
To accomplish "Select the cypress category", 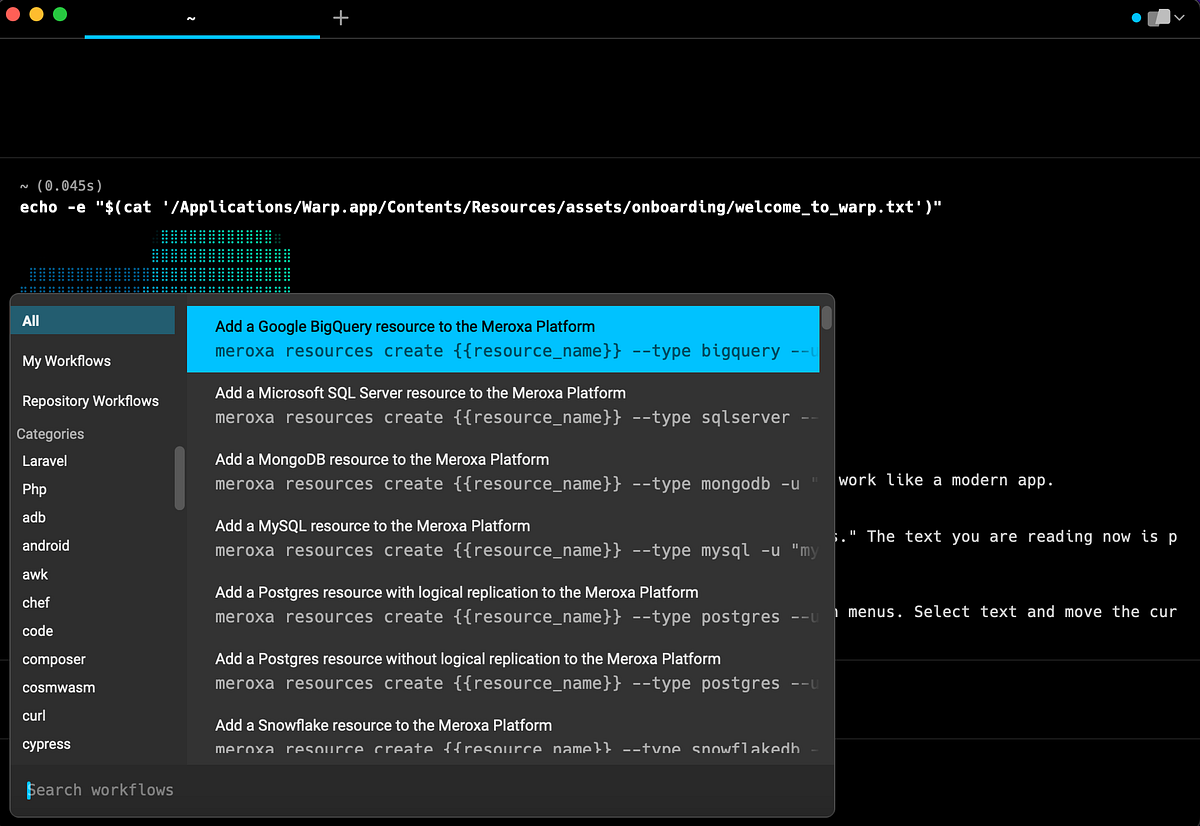I will pyautogui.click(x=44, y=744).
